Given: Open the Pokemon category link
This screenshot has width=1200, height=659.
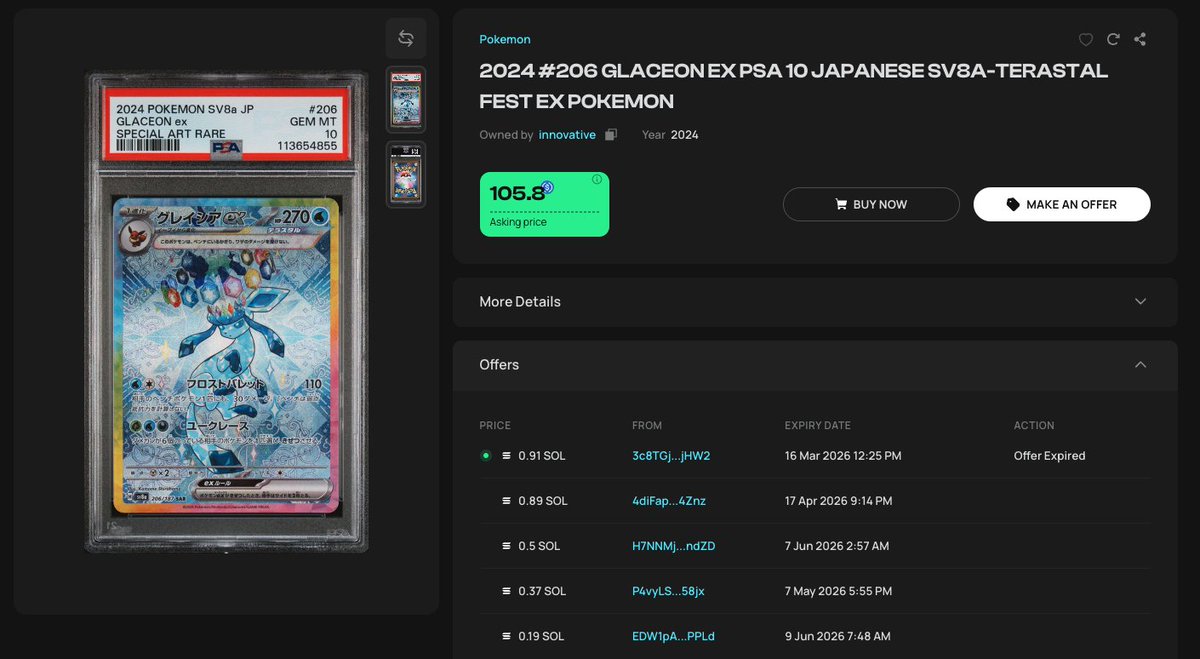Looking at the screenshot, I should click(505, 40).
